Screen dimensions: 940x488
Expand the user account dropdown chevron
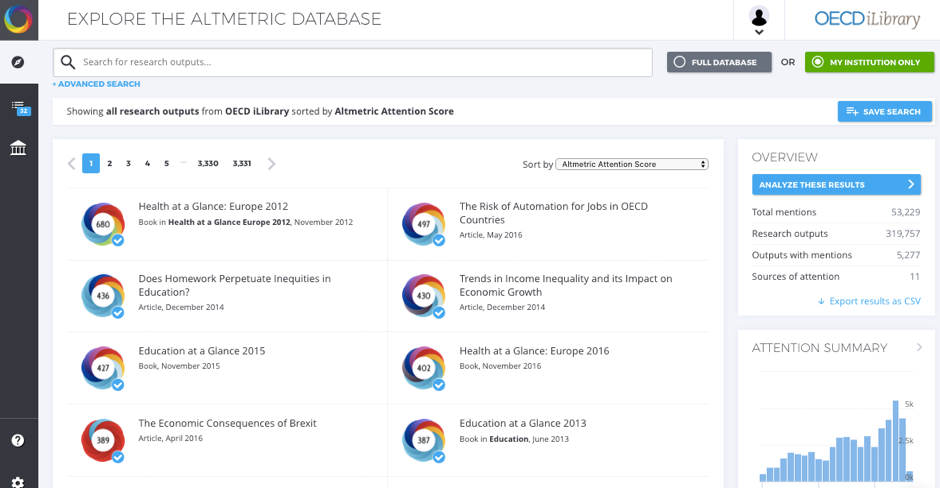[x=759, y=32]
